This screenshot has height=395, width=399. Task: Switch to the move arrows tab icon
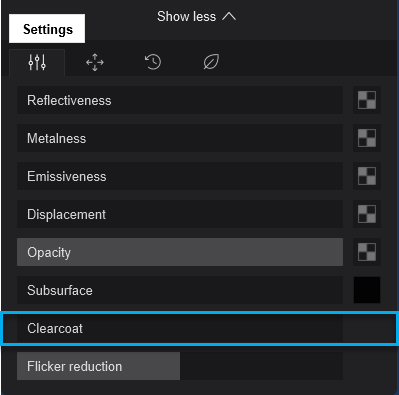[95, 62]
